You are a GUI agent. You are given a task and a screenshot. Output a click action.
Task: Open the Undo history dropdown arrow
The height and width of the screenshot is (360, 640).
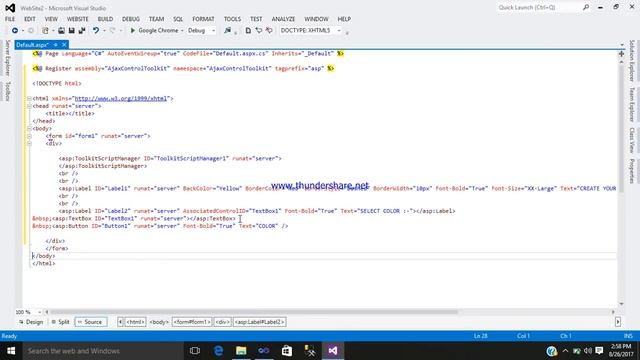coord(104,31)
